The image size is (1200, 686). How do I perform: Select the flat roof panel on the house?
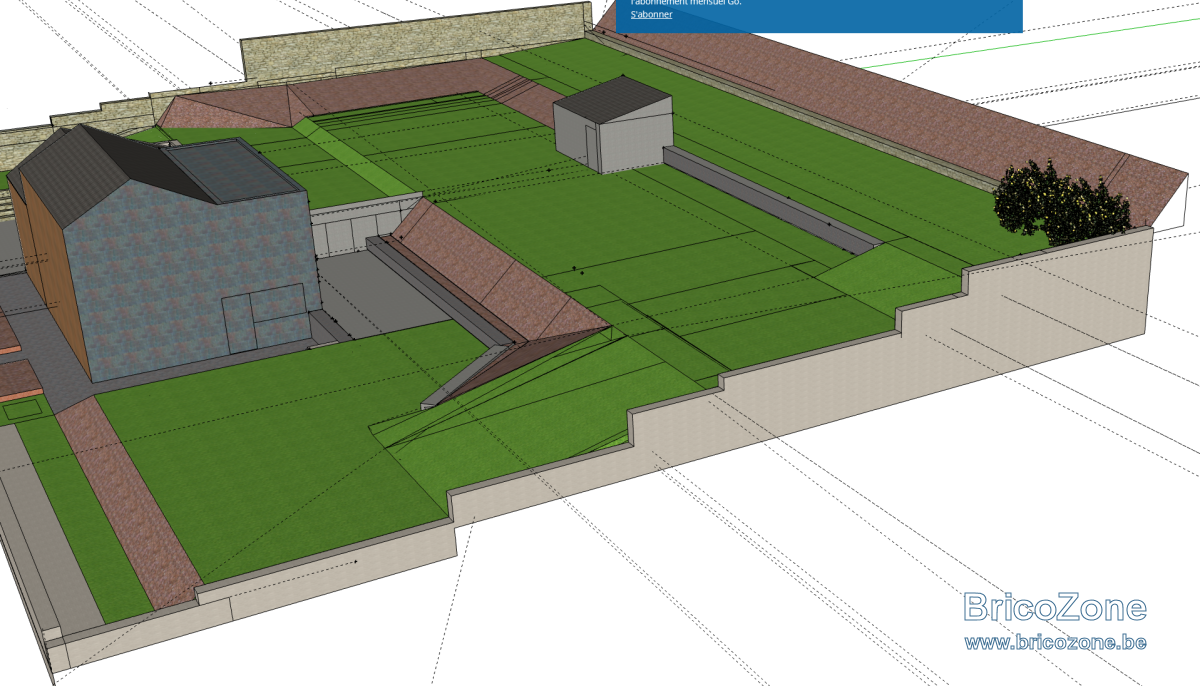coord(232,170)
